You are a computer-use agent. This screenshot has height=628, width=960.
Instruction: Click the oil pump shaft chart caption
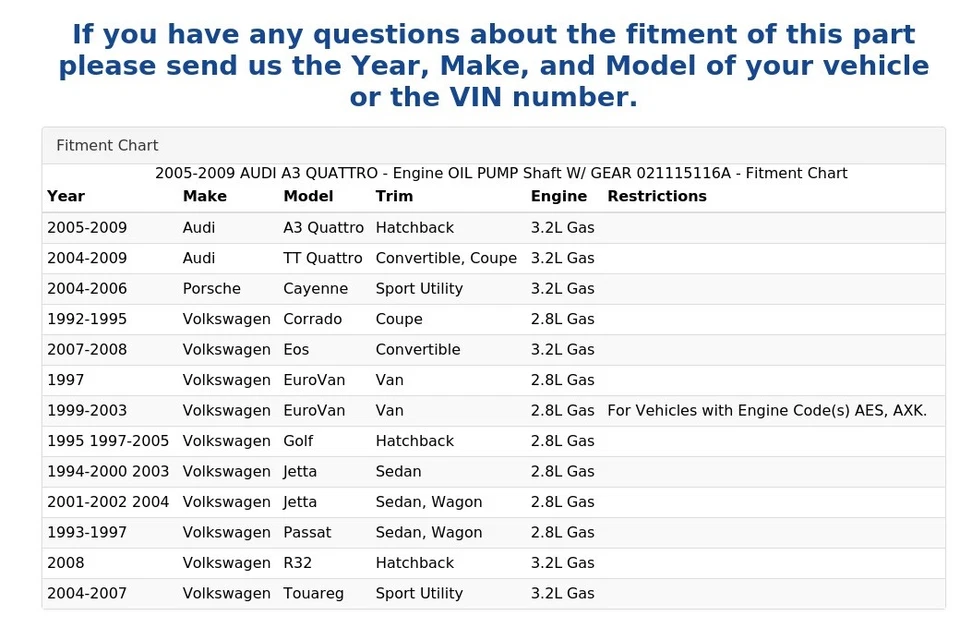click(500, 174)
